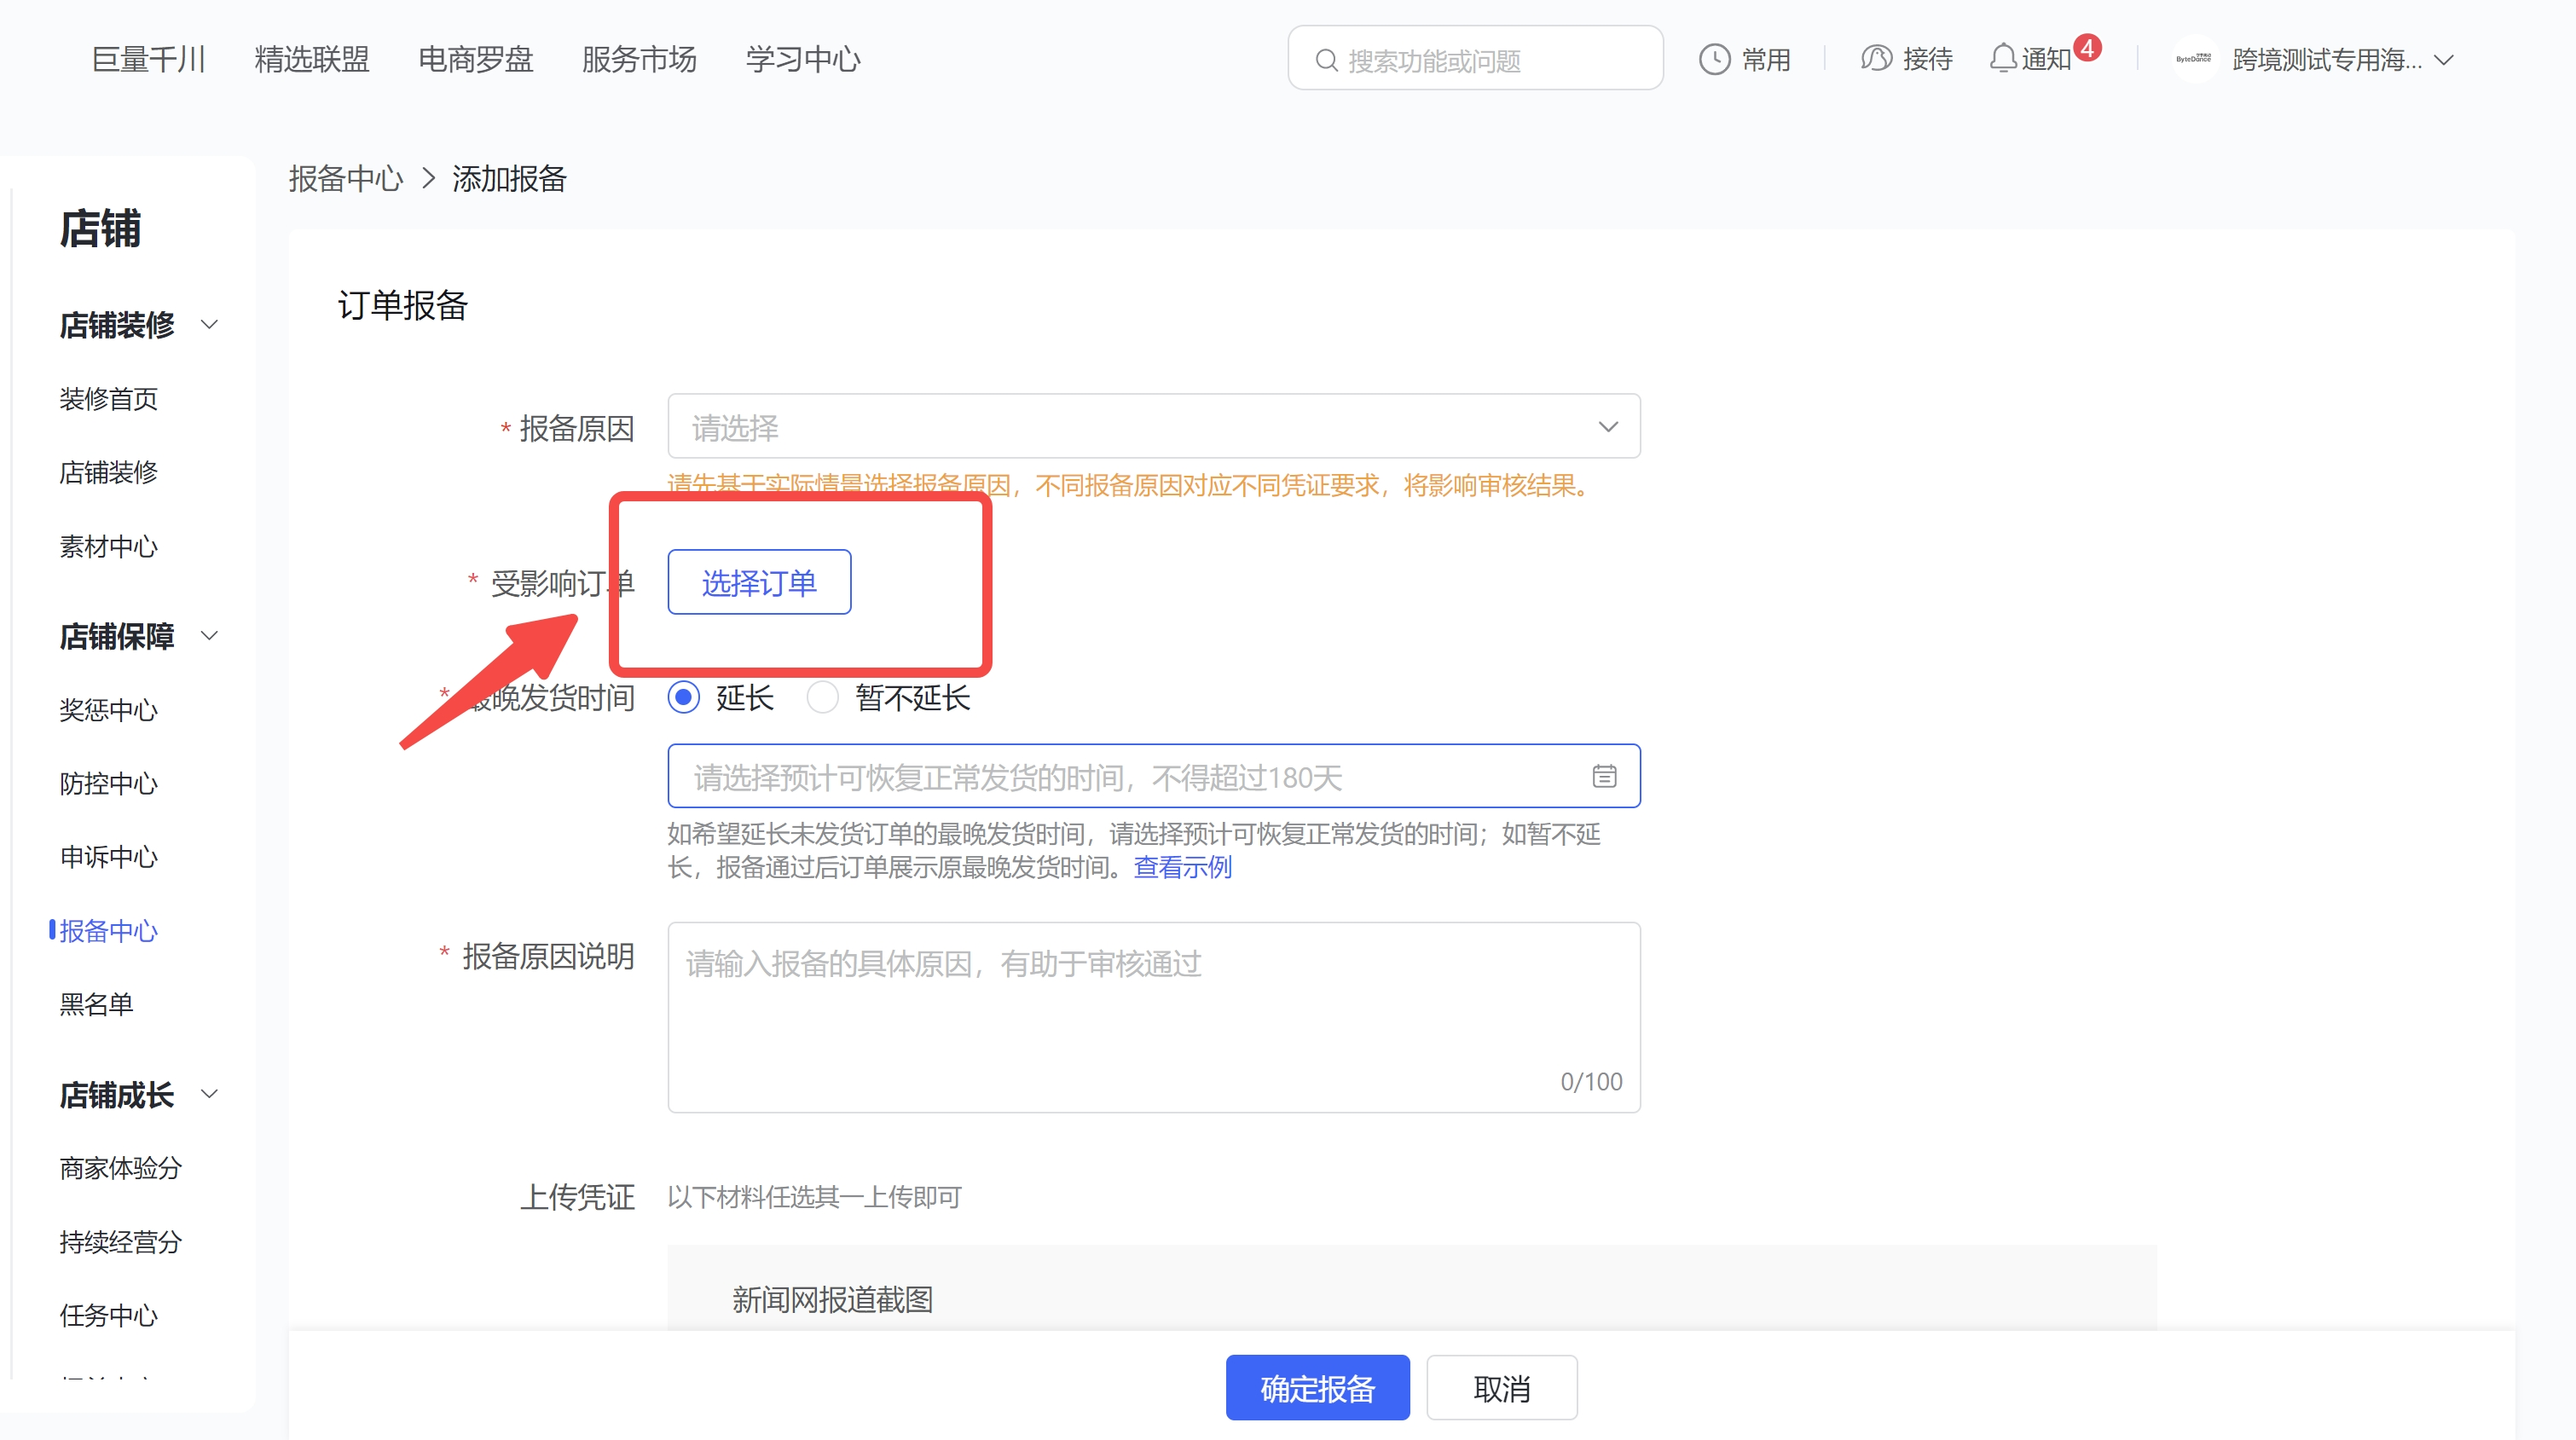Open notifications via the bell icon
Screen dimensions: 2576x1440
(x=2001, y=58)
